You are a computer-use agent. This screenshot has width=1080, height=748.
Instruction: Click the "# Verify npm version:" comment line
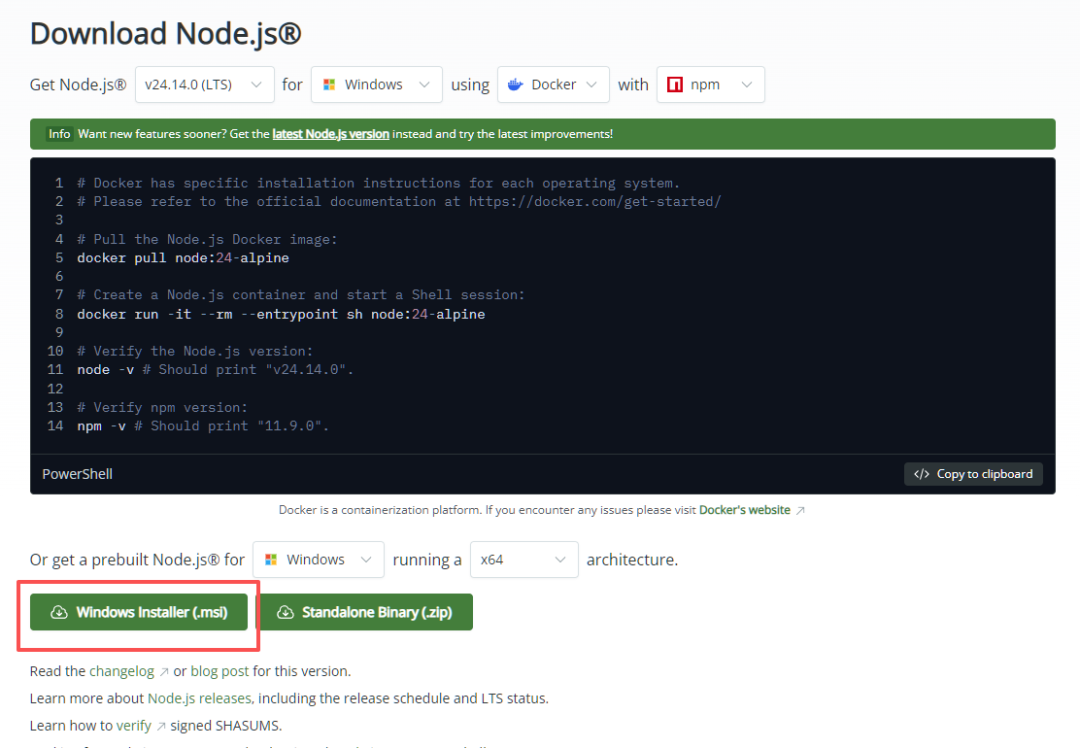click(x=162, y=407)
